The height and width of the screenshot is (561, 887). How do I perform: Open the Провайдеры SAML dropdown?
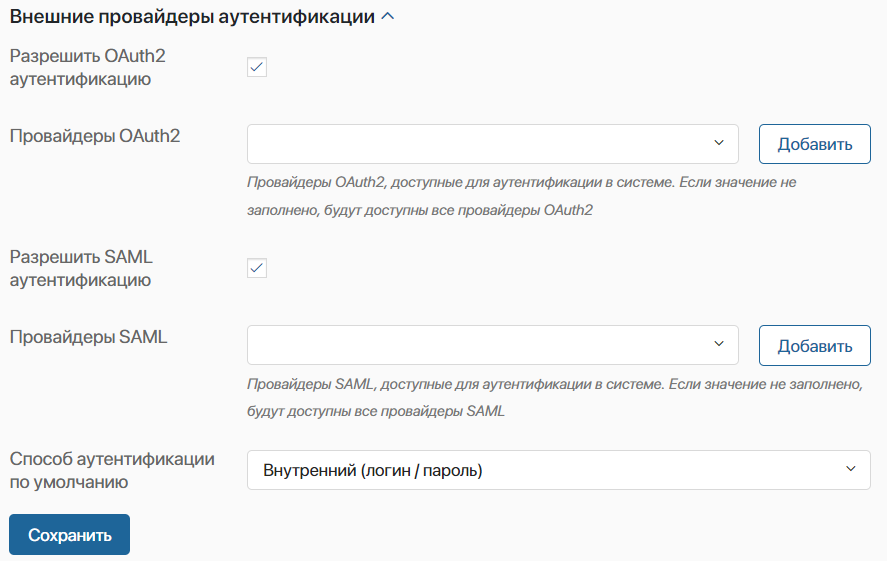(x=493, y=345)
